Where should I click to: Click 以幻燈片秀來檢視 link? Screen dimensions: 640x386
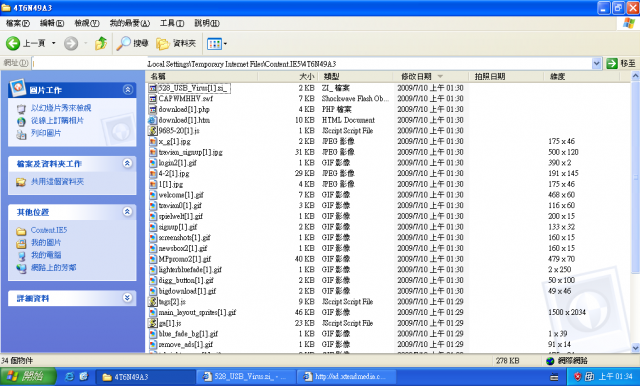(x=61, y=108)
